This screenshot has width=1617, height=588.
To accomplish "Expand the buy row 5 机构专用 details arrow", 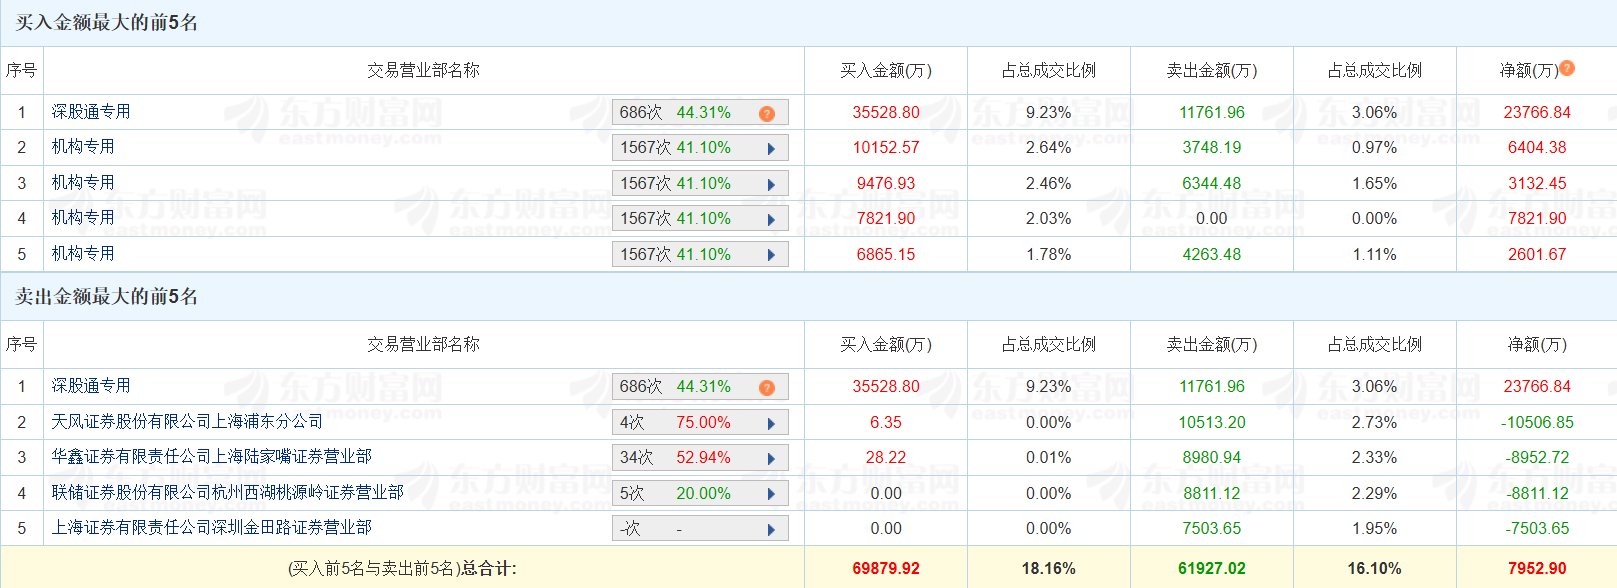I will [771, 255].
